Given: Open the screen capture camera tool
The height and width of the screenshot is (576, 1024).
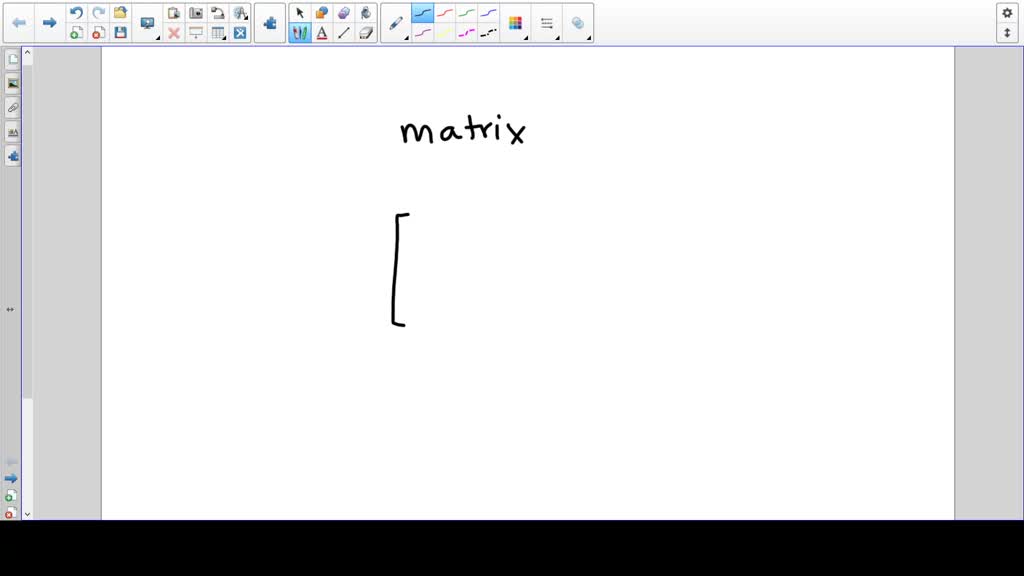Looking at the screenshot, I should tap(196, 12).
